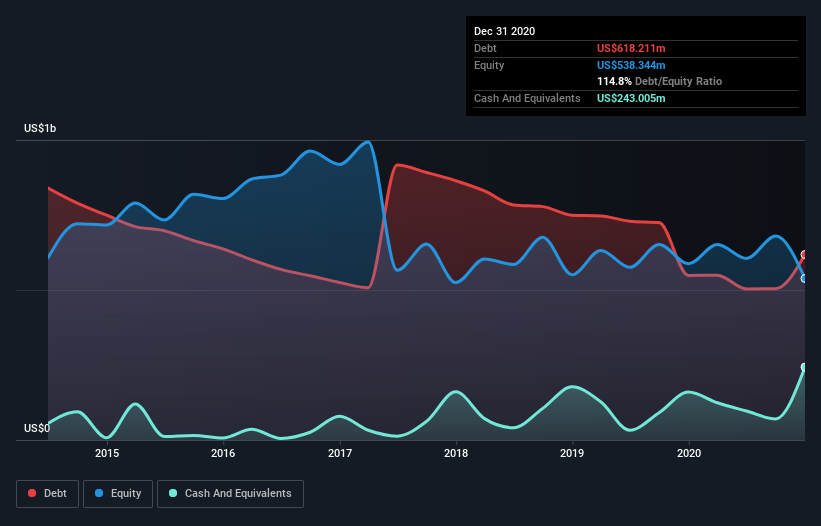The width and height of the screenshot is (821, 526).
Task: Click the US$538.344m equity value
Action: (631, 65)
